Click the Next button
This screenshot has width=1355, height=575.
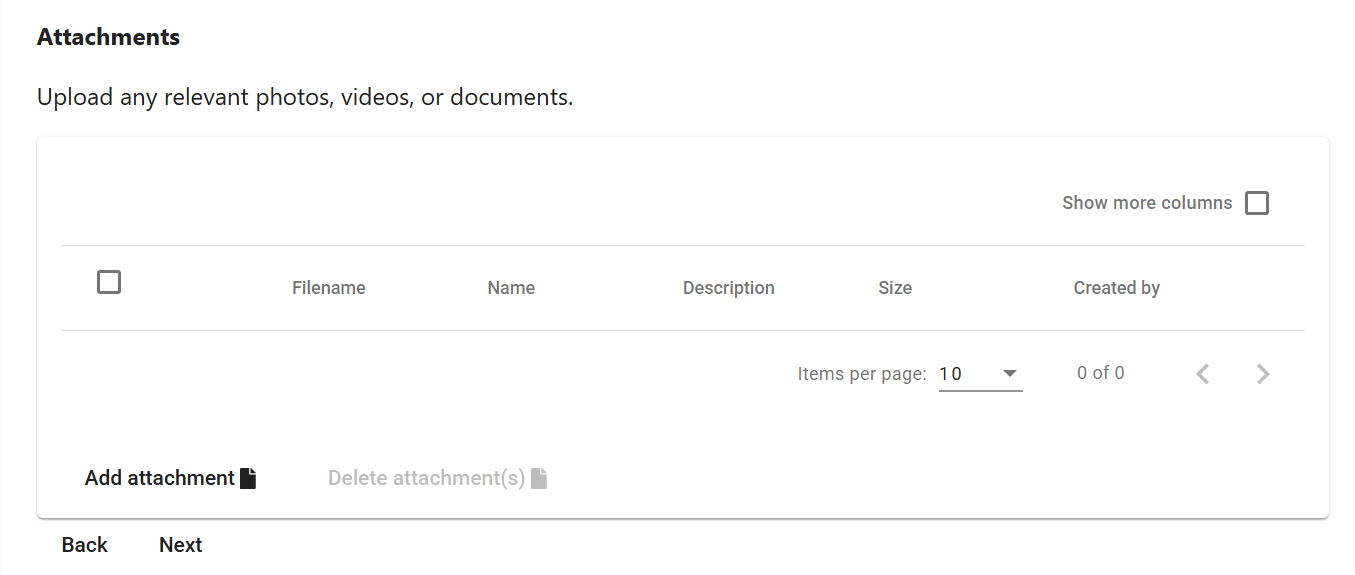181,545
